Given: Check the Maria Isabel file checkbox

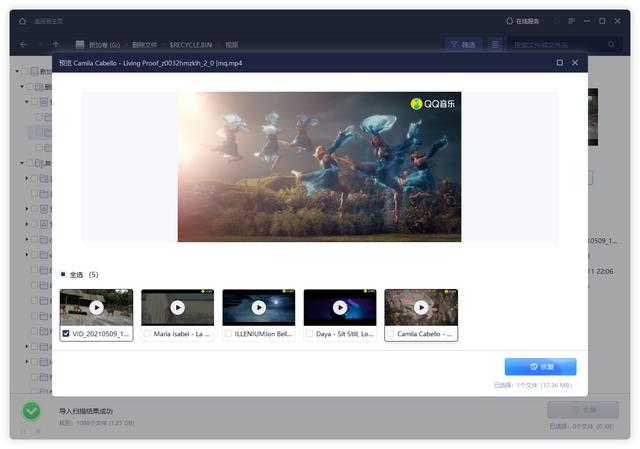Looking at the screenshot, I should [147, 333].
